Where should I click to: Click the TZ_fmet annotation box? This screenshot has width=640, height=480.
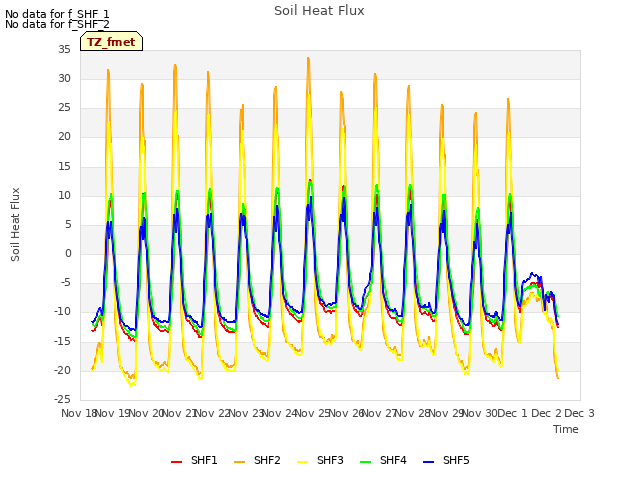(111, 41)
